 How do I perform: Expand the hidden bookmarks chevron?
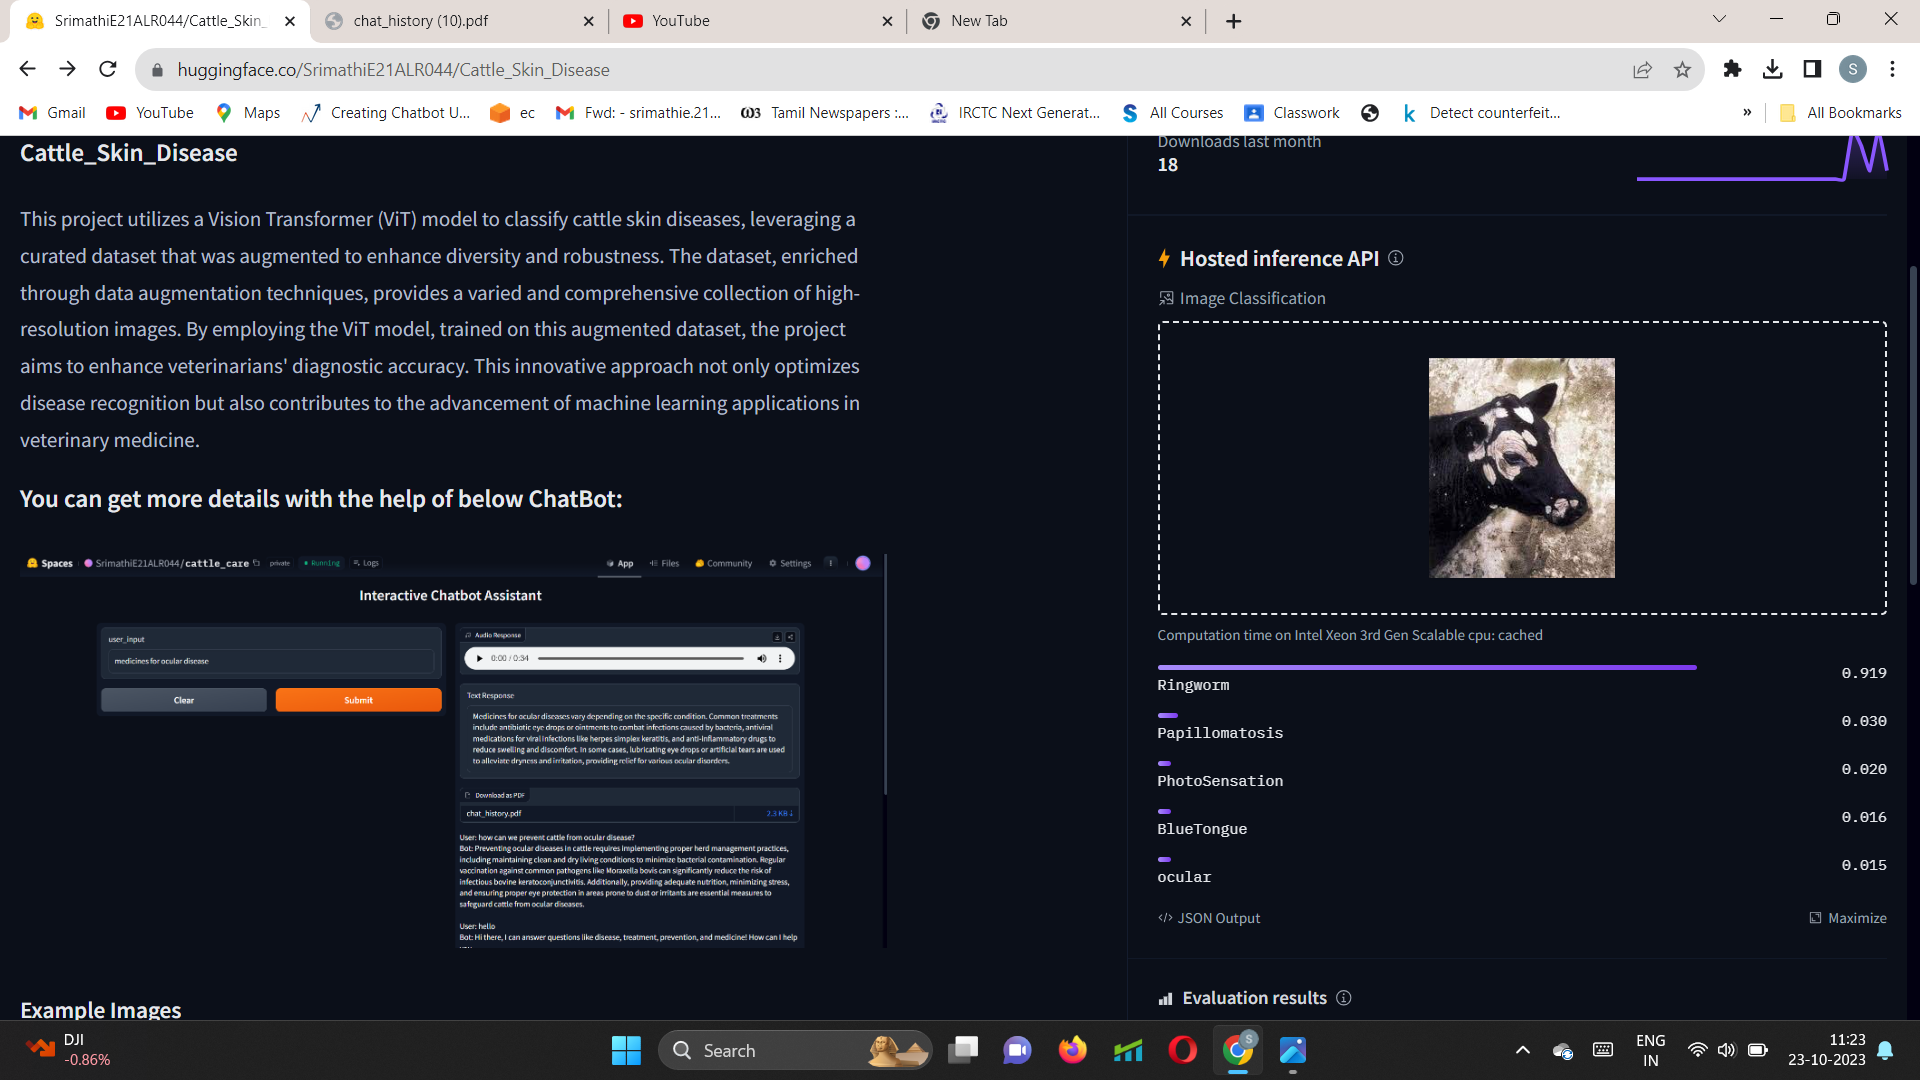1747,112
